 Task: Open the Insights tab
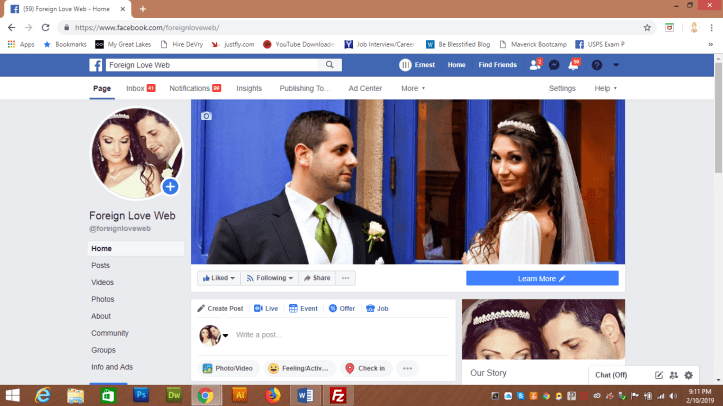[249, 88]
